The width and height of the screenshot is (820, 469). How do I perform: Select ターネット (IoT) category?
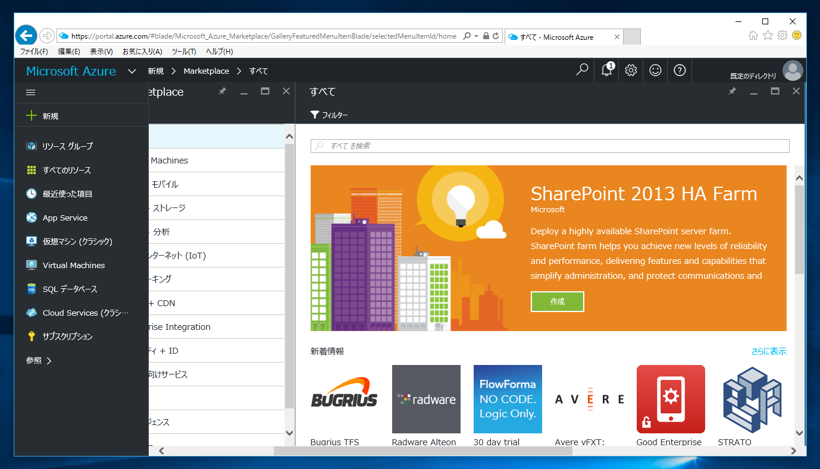[x=217, y=256]
